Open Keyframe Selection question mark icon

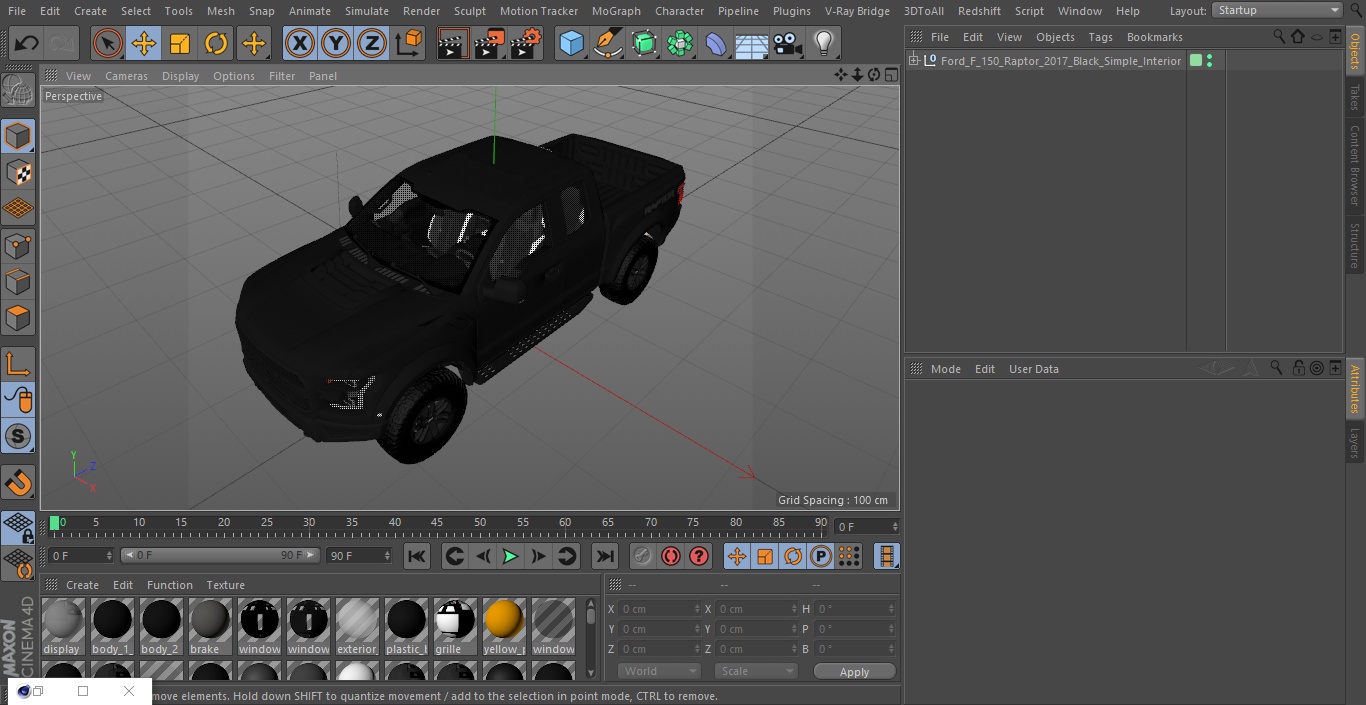pos(699,556)
